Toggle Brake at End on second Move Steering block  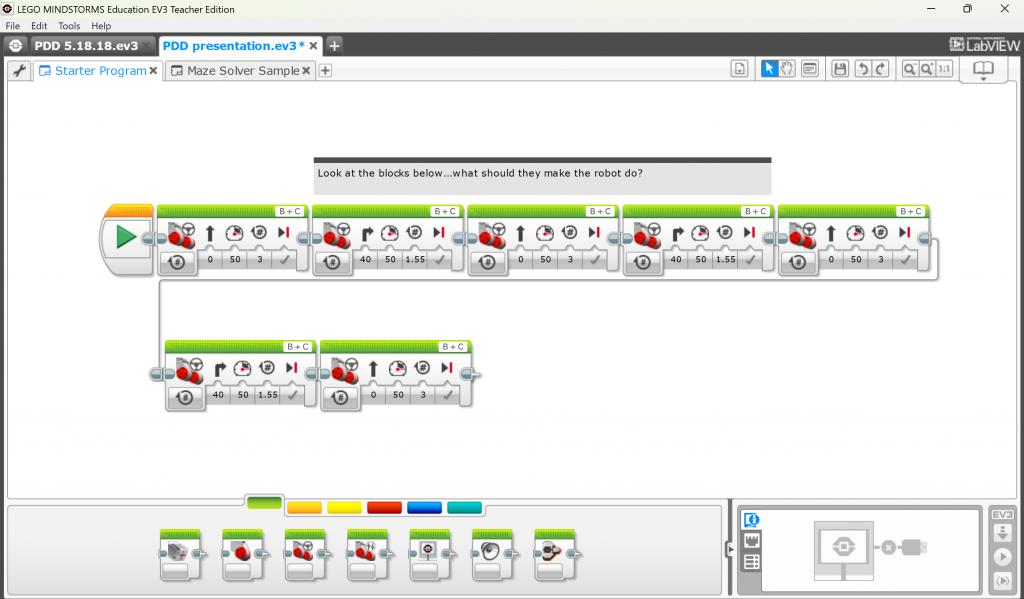click(x=439, y=259)
